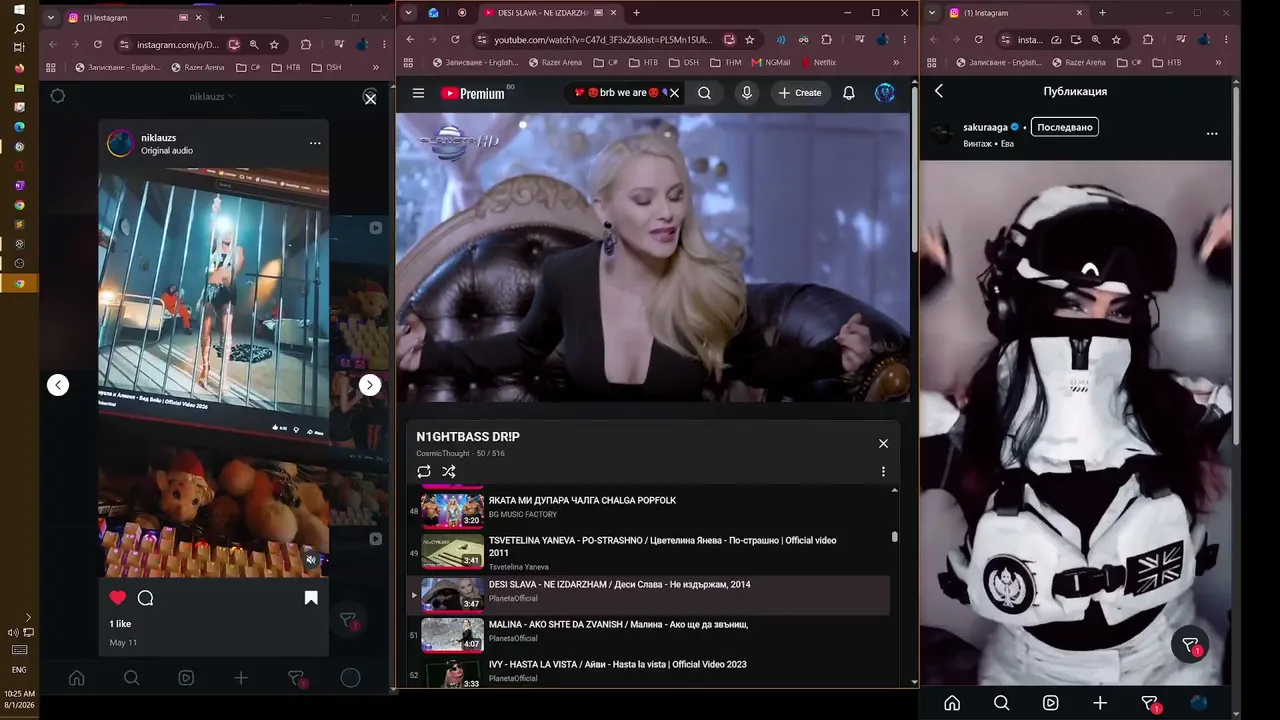Open the left Instagram settings gear icon
This screenshot has width=1280, height=720.
[x=58, y=96]
